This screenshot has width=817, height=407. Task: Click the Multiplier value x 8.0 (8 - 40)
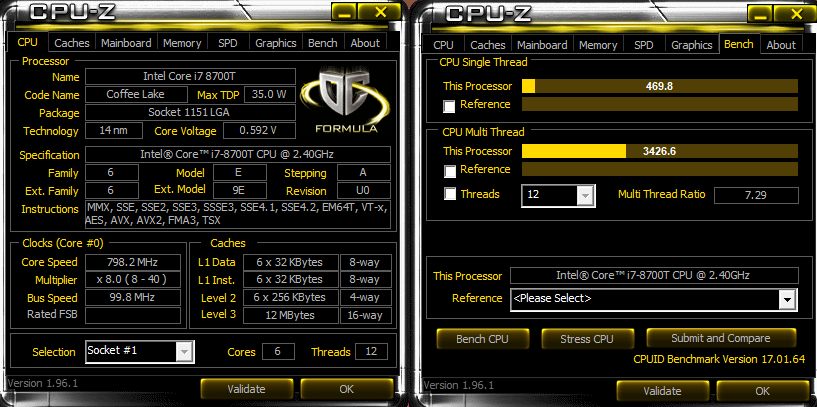[133, 280]
